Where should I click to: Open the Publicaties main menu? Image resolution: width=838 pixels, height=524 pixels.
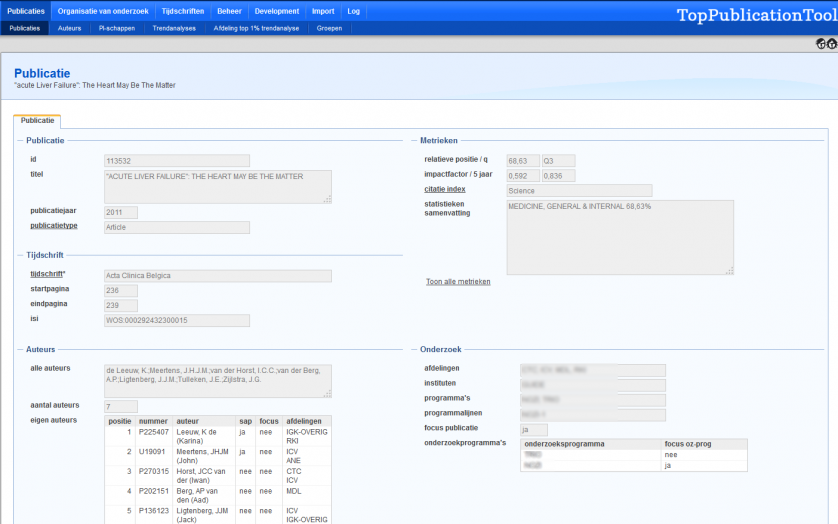(x=26, y=11)
